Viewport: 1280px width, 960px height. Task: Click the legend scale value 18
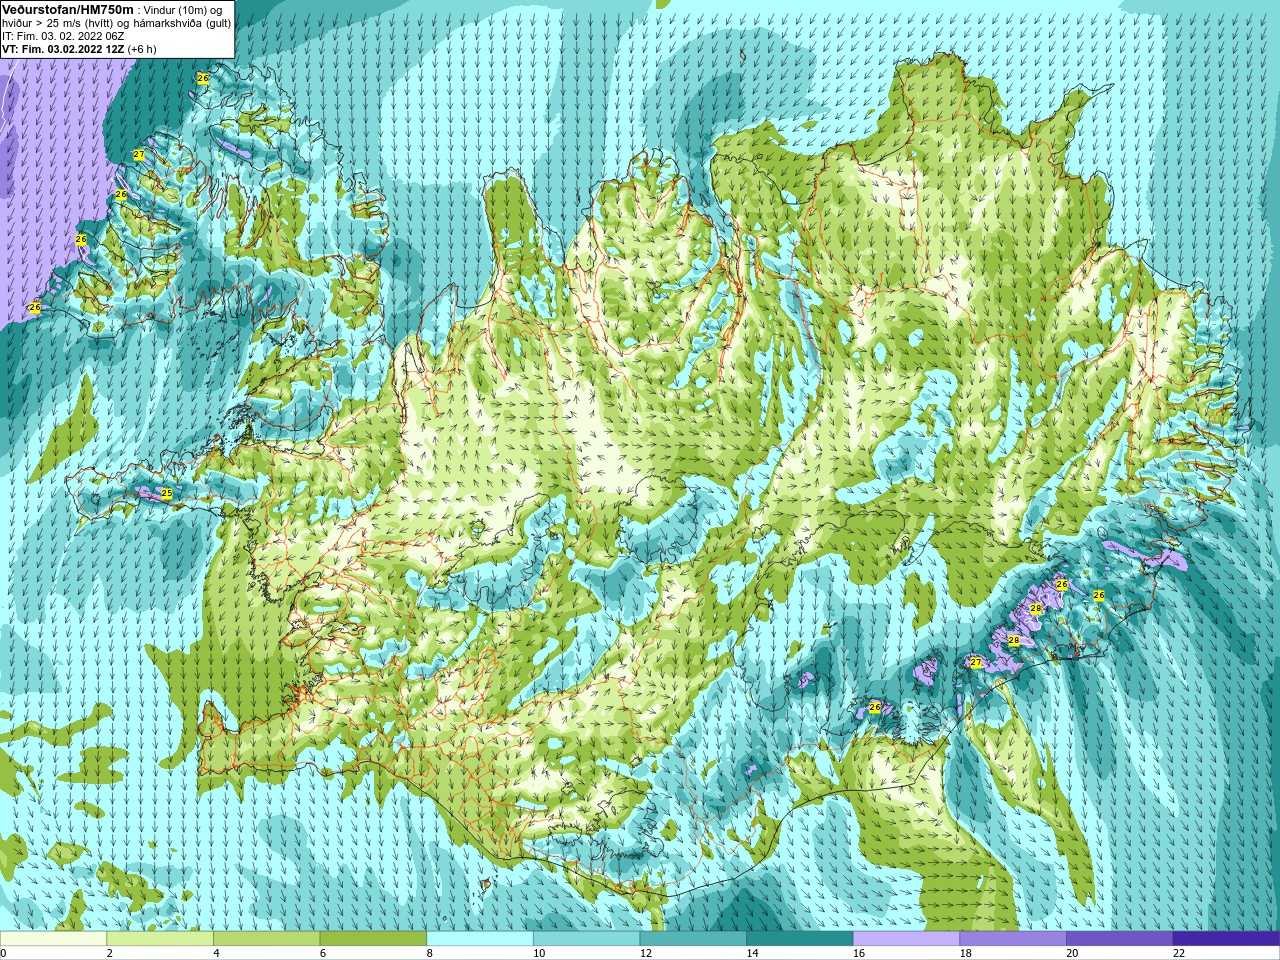[966, 953]
